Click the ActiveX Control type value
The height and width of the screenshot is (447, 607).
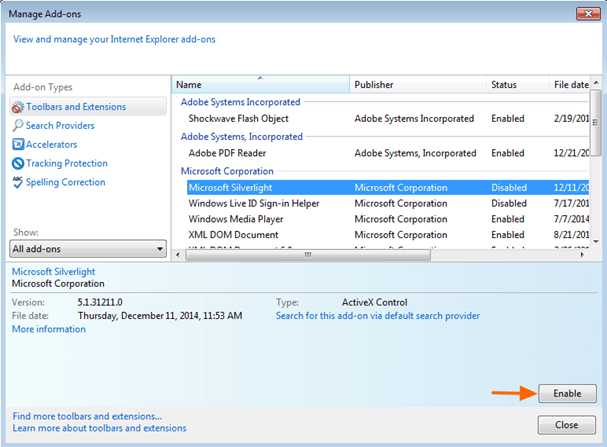pyautogui.click(x=374, y=302)
